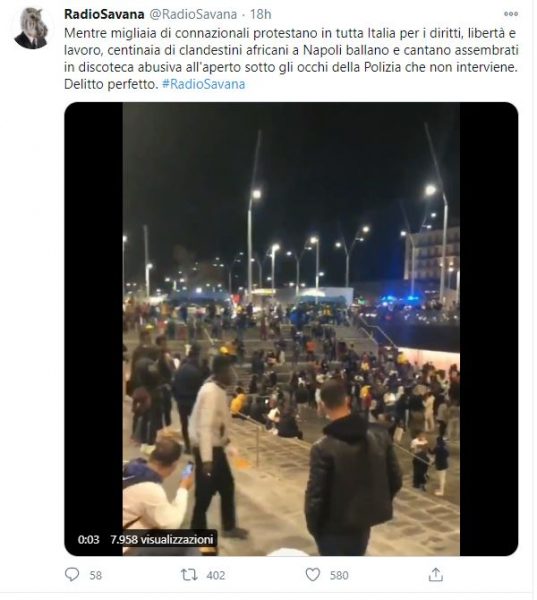
Task: Play the embedded Napoli crowd video
Action: coord(291,329)
